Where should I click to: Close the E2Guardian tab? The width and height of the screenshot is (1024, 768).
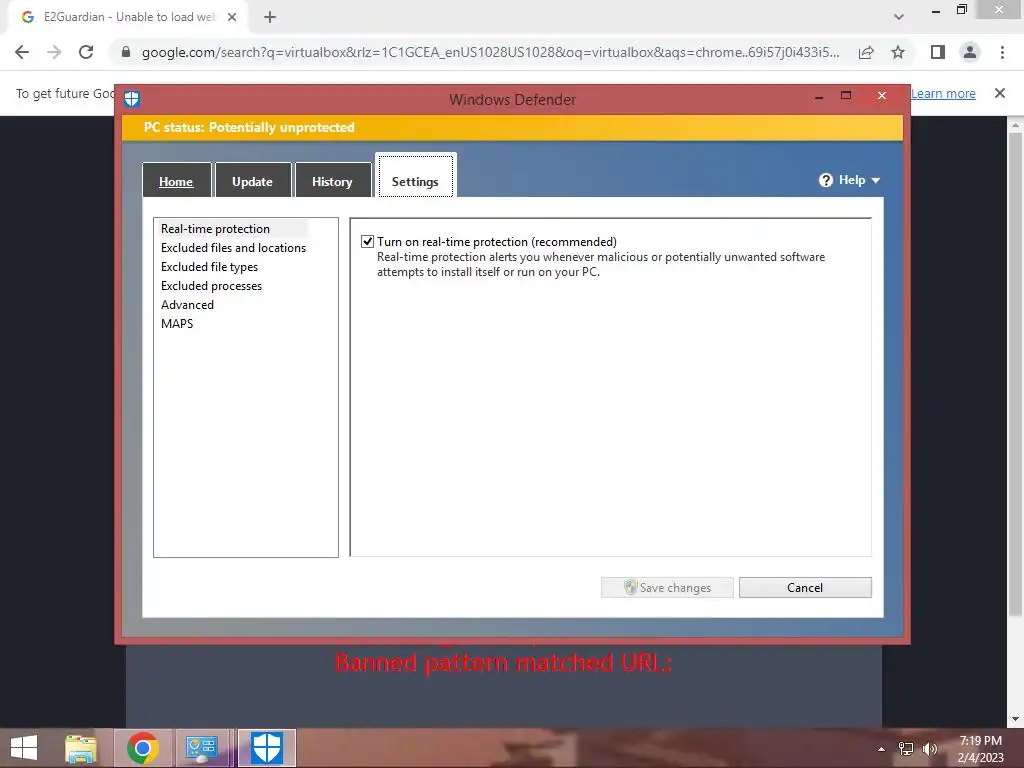232,17
